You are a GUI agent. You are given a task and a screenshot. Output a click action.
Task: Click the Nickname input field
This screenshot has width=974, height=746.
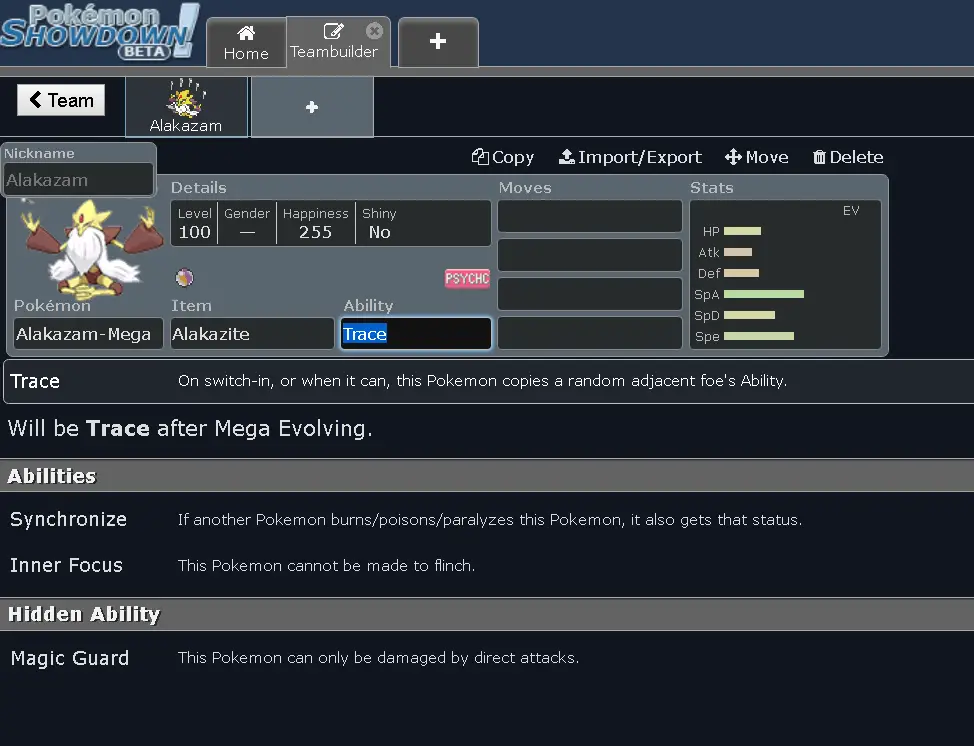click(x=78, y=180)
